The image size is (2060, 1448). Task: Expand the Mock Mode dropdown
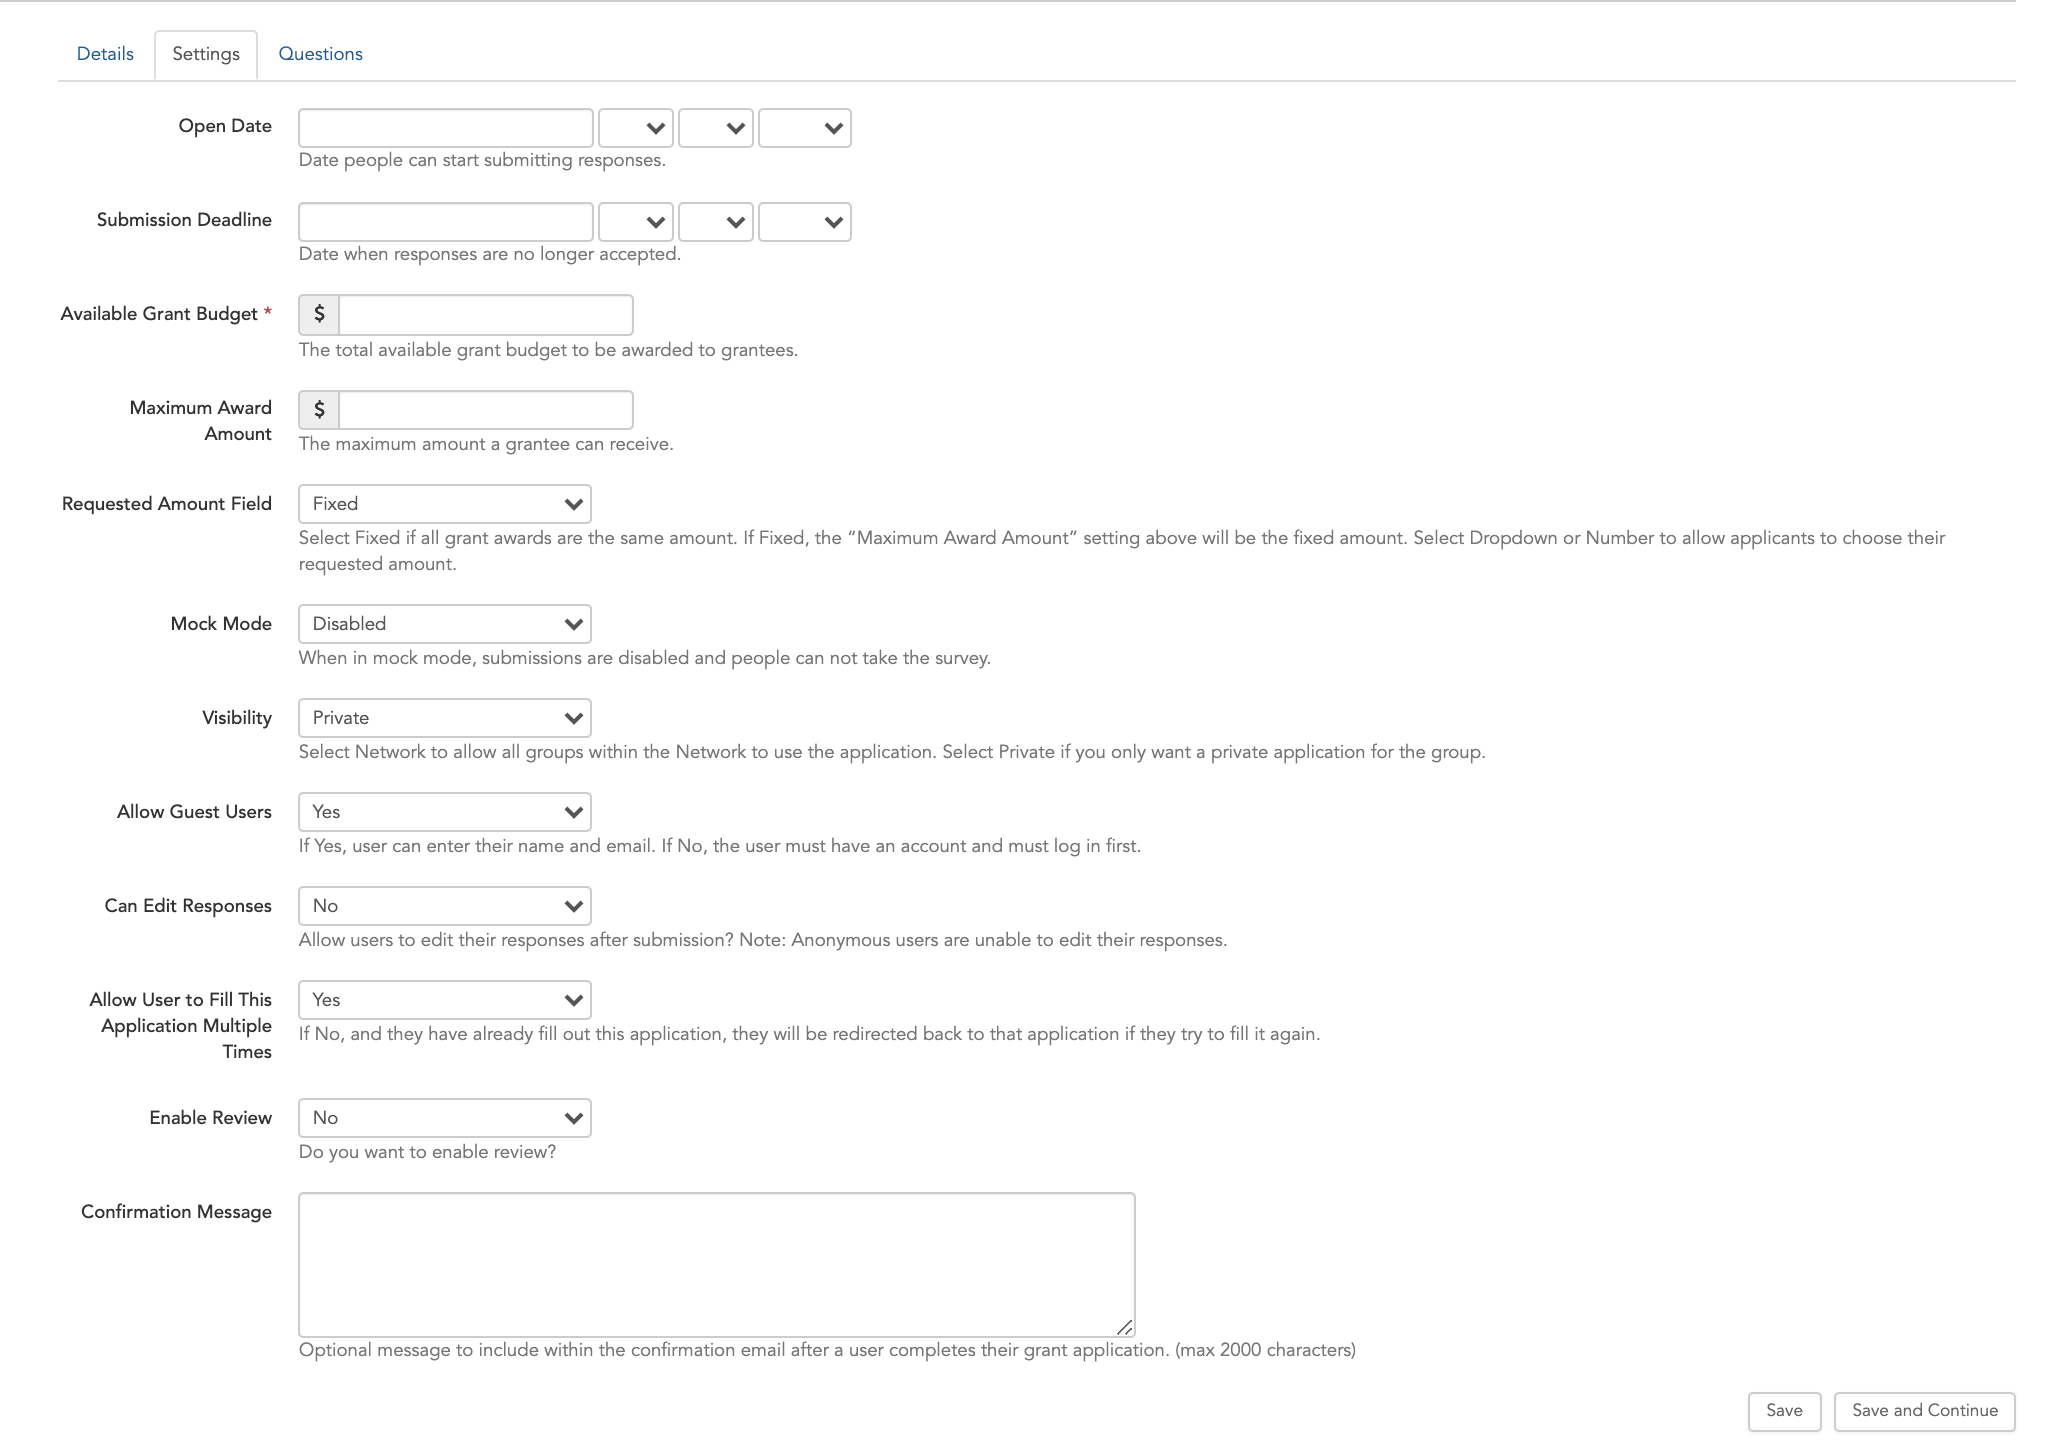tap(445, 624)
